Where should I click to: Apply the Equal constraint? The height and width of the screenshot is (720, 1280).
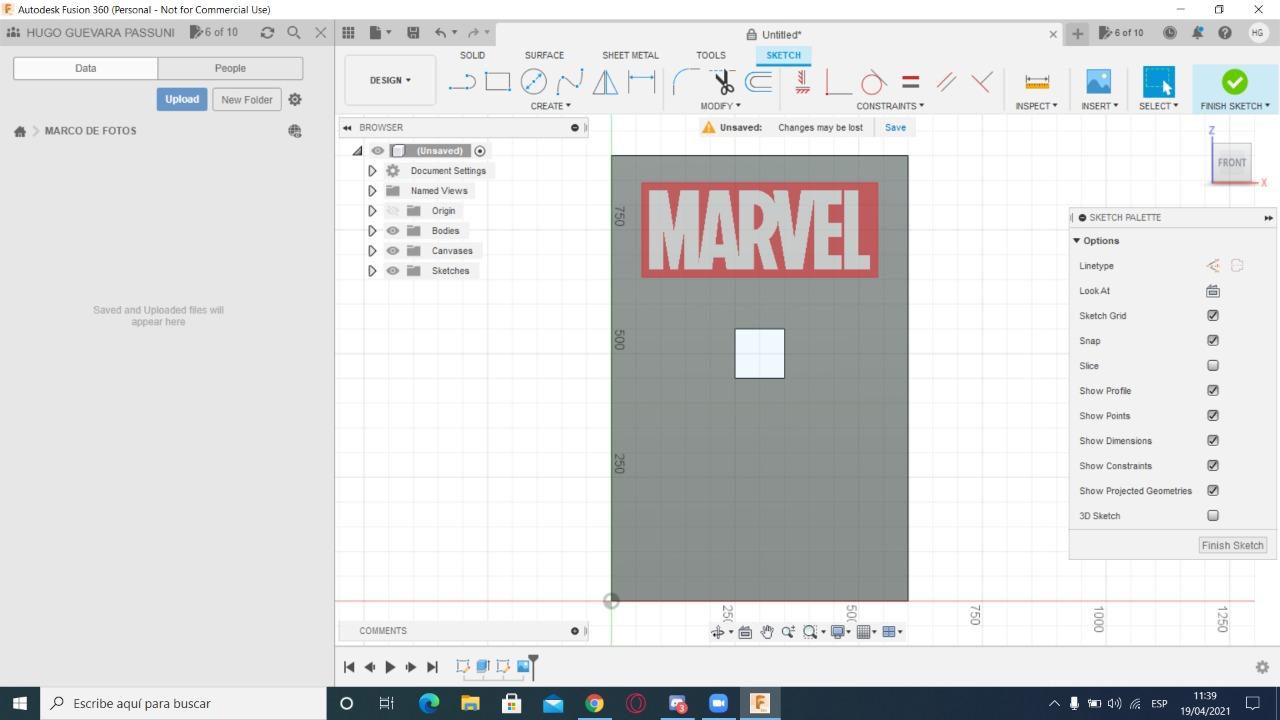pyautogui.click(x=910, y=82)
